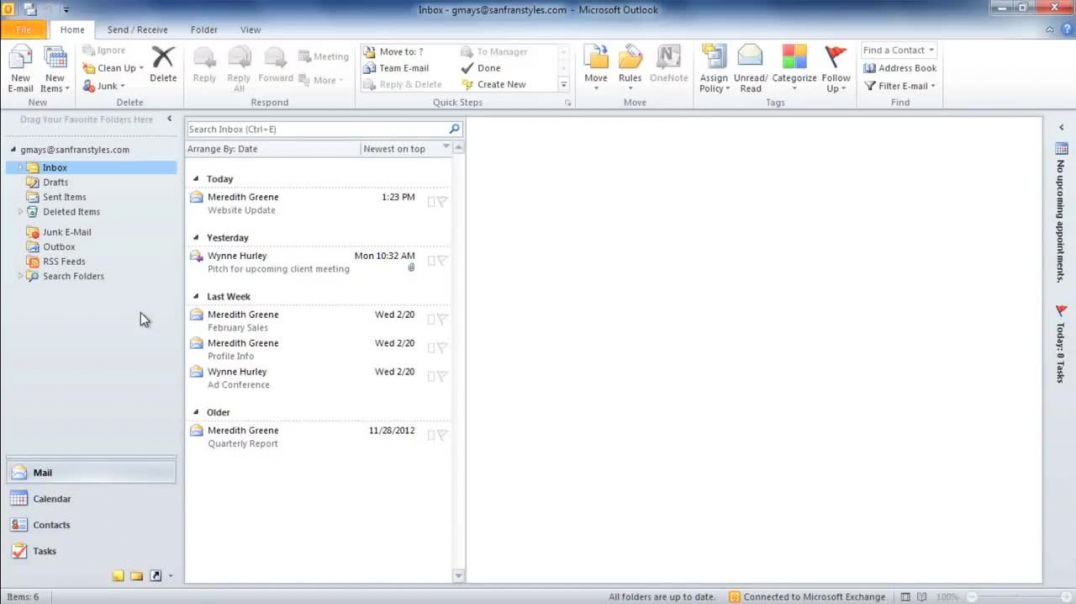Open the Sent Items folder
The height and width of the screenshot is (604, 1076).
64,197
